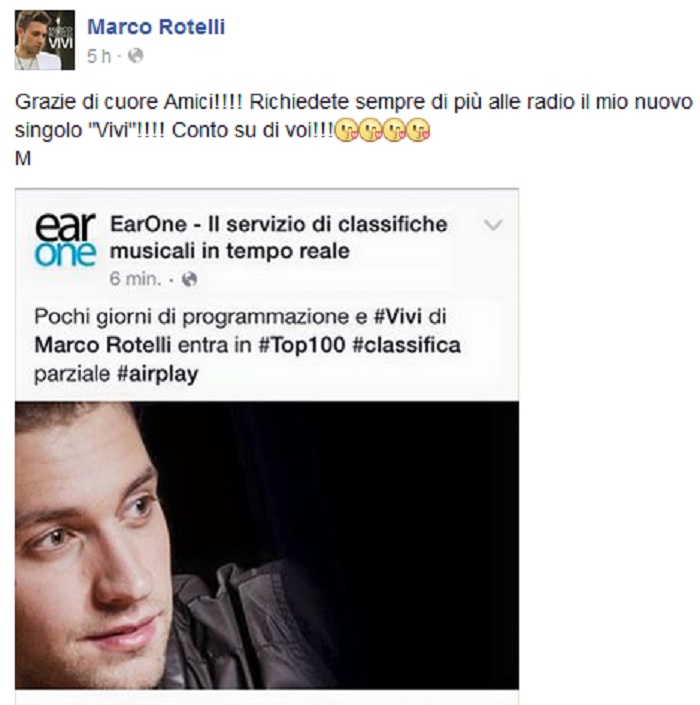
Task: Open the #classifica hashtag
Action: click(407, 345)
